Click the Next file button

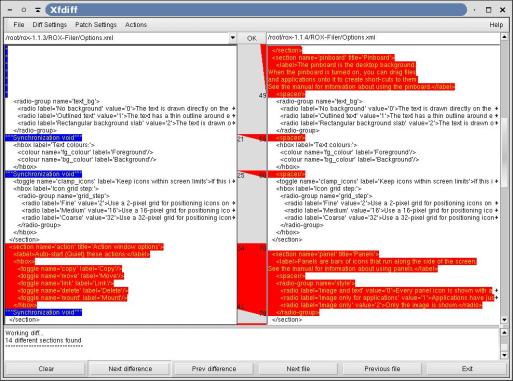(298, 369)
